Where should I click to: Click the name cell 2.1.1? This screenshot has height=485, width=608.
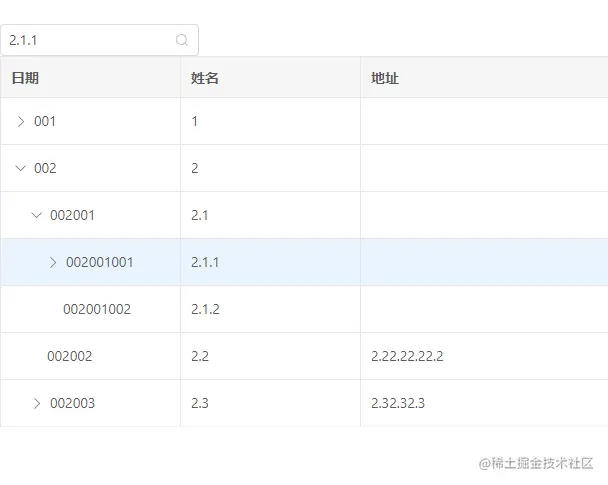click(270, 262)
